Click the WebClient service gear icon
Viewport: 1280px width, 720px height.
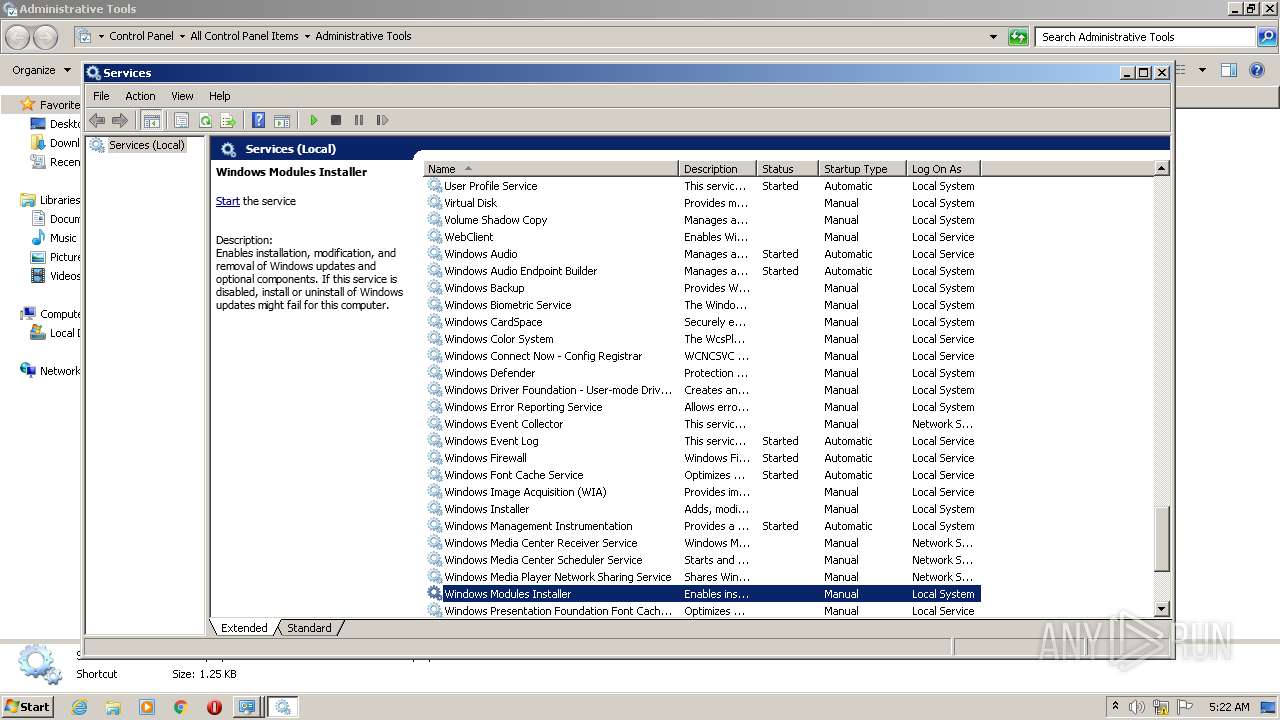tap(434, 237)
